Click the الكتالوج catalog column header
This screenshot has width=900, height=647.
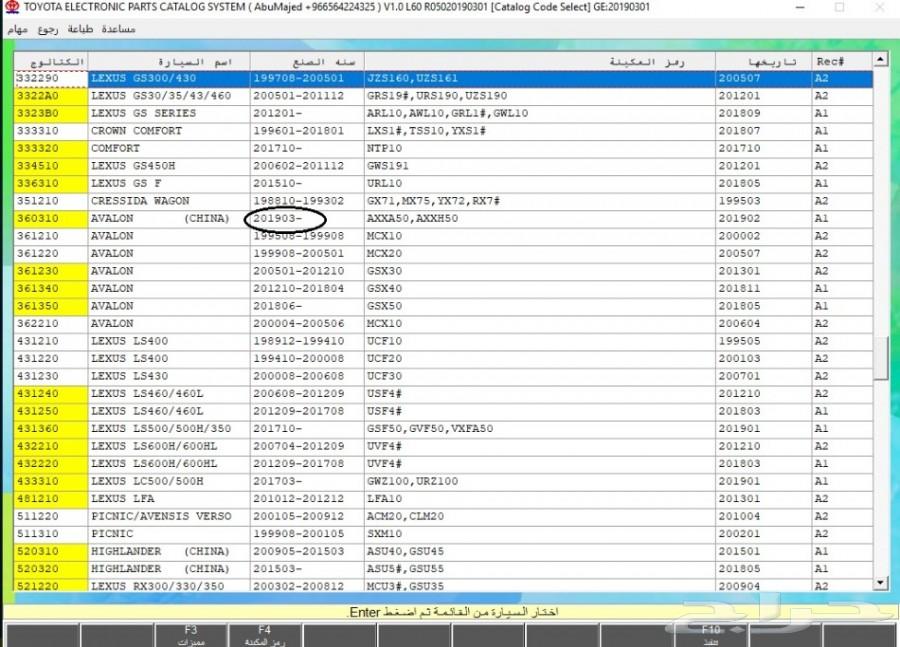51,61
